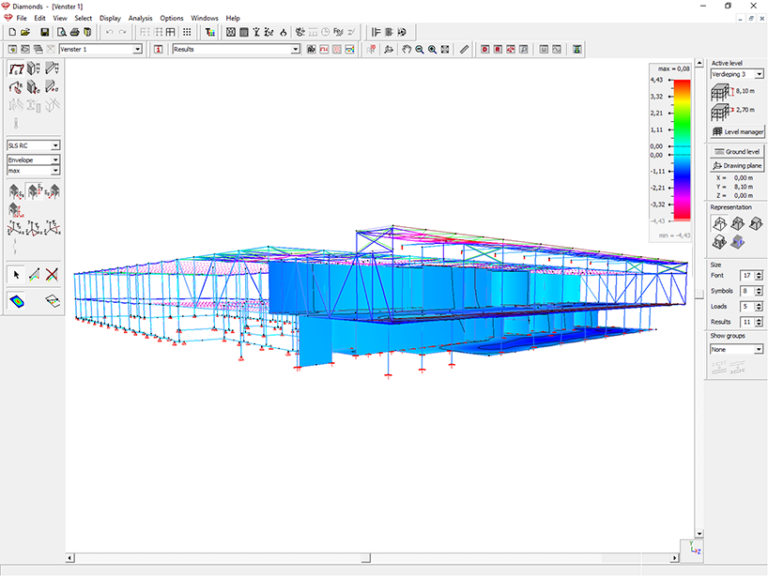Click the Save file toolbar icon
Image resolution: width=768 pixels, height=576 pixels.
click(45, 32)
